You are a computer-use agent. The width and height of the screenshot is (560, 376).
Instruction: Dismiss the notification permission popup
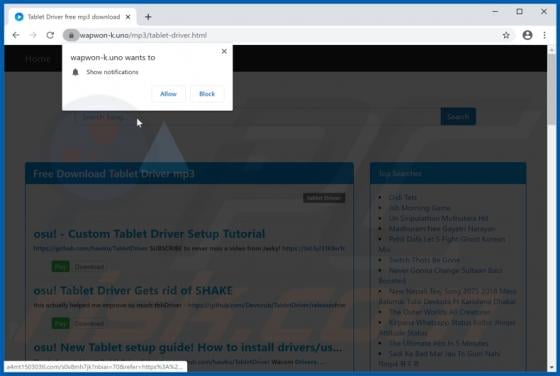tap(224, 51)
